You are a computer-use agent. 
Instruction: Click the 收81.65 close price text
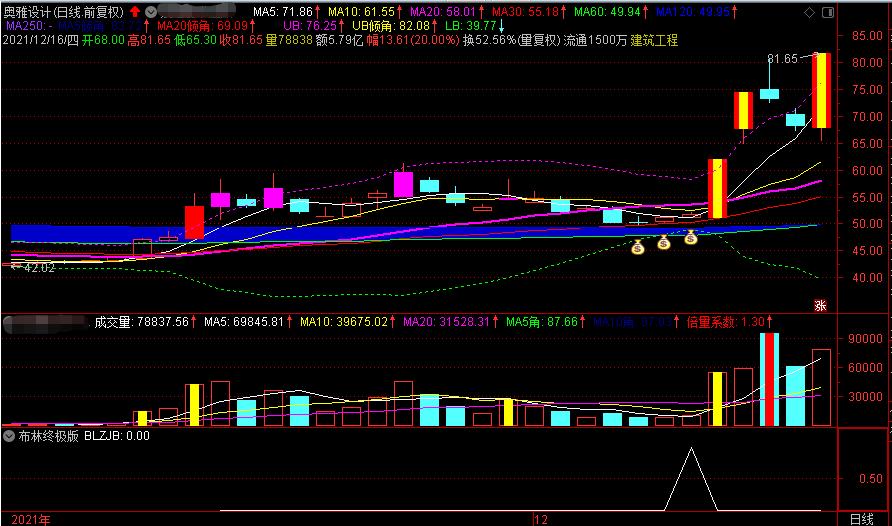tap(241, 40)
